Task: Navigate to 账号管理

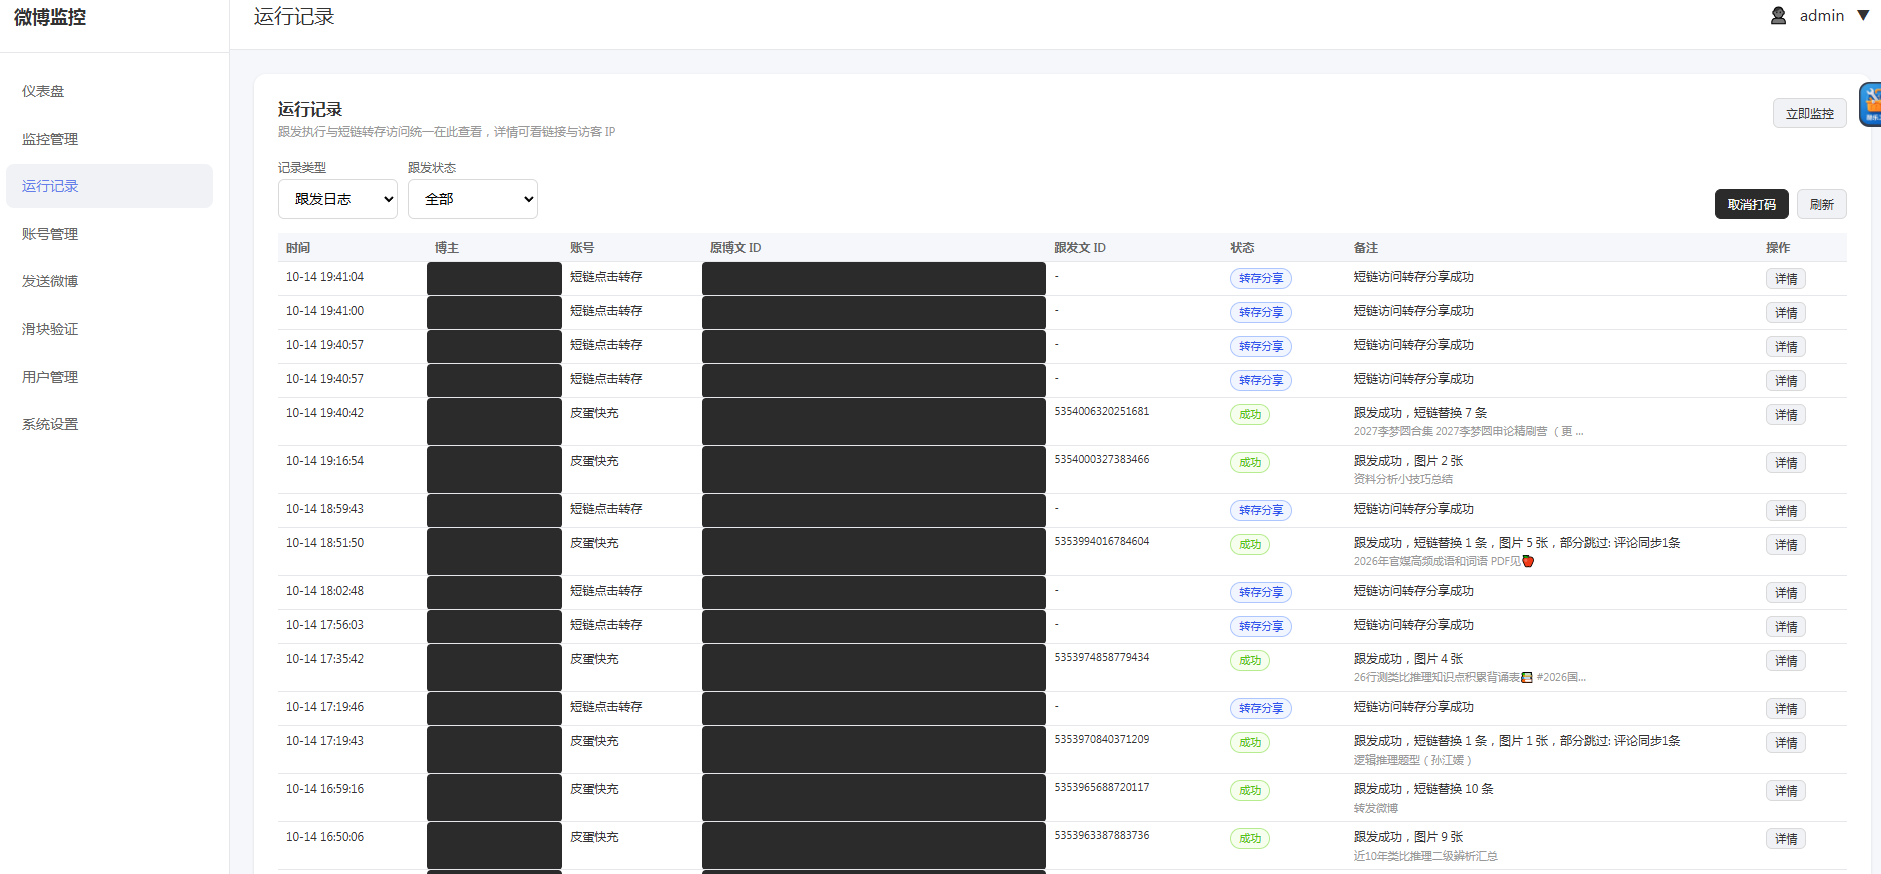Action: tap(109, 234)
